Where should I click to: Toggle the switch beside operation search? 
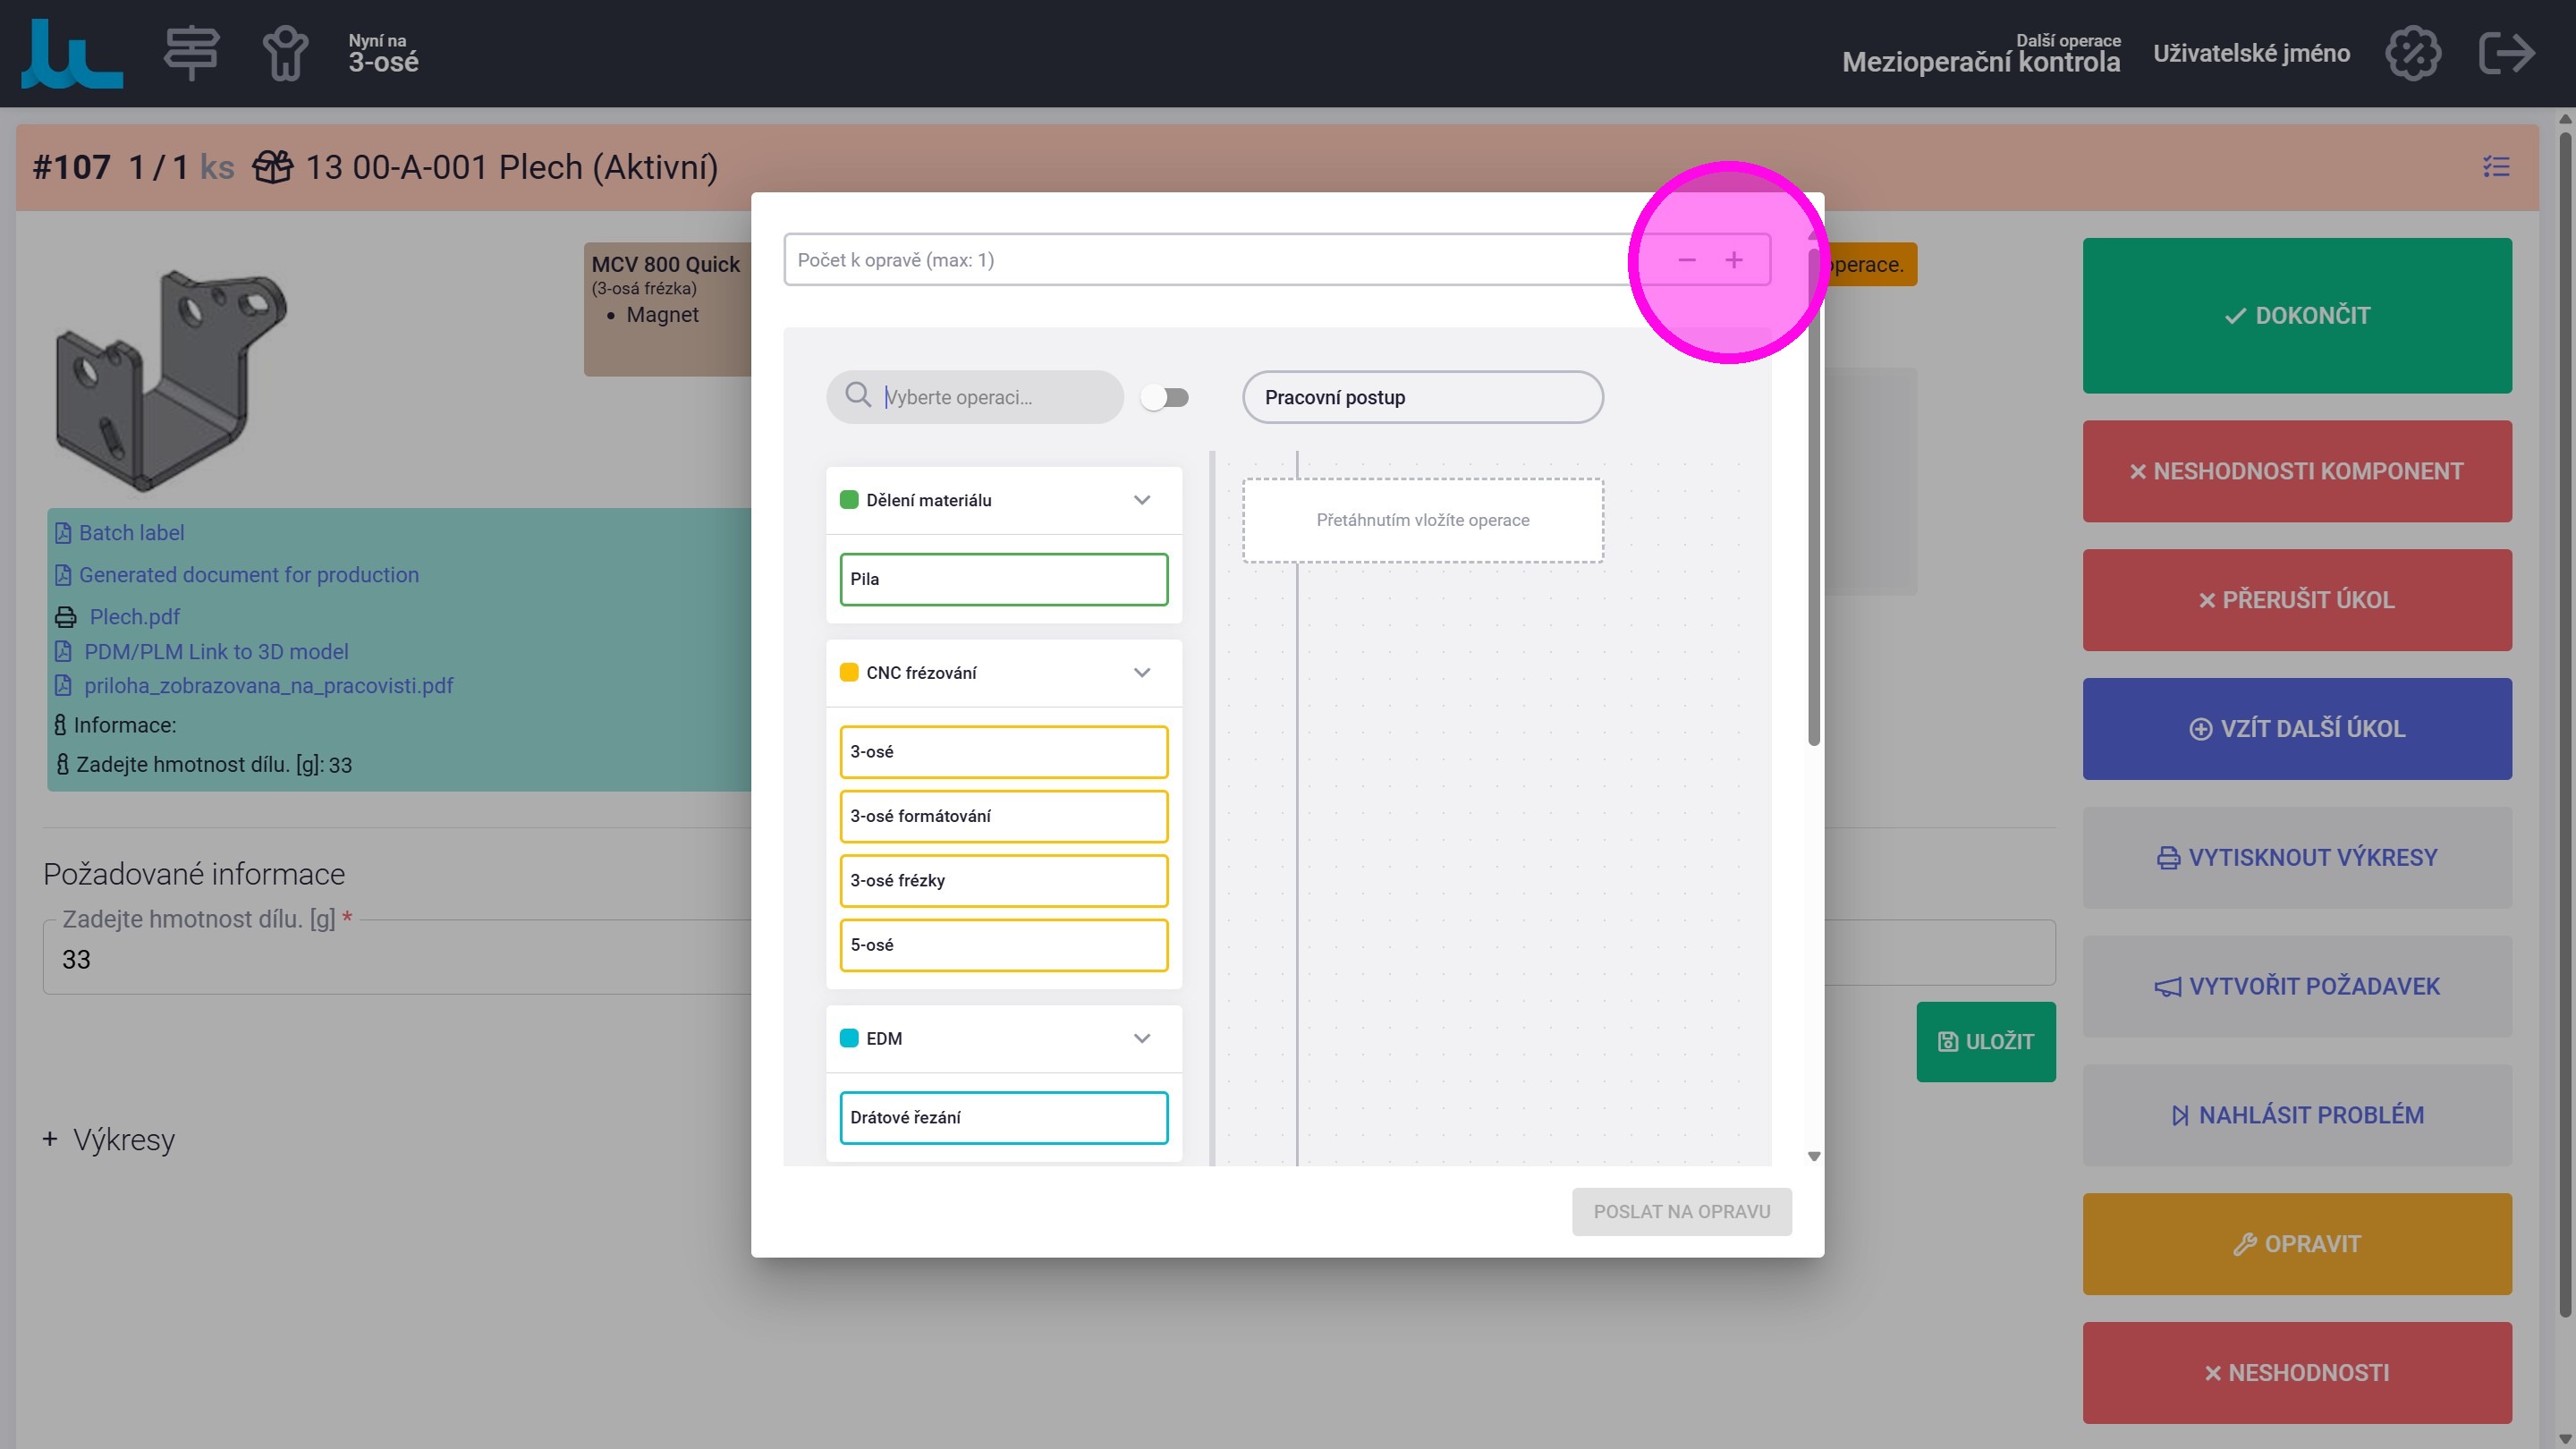pyautogui.click(x=1165, y=397)
